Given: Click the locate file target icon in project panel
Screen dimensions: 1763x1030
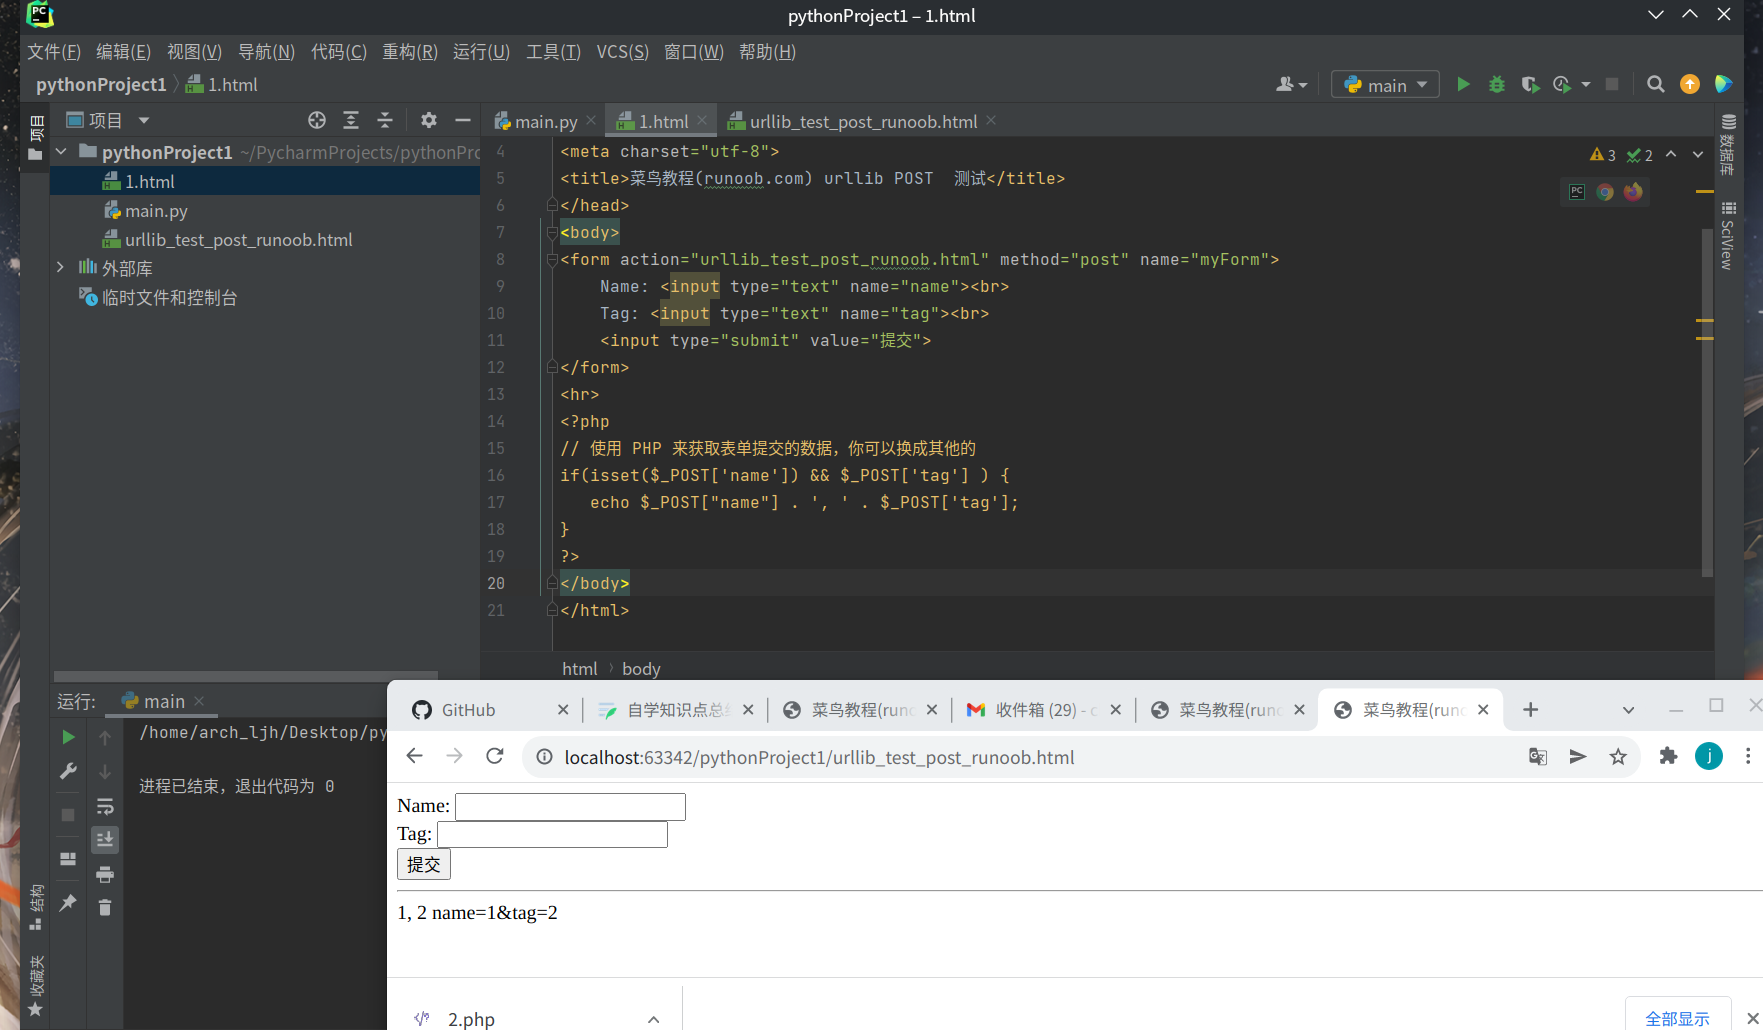Looking at the screenshot, I should (317, 121).
